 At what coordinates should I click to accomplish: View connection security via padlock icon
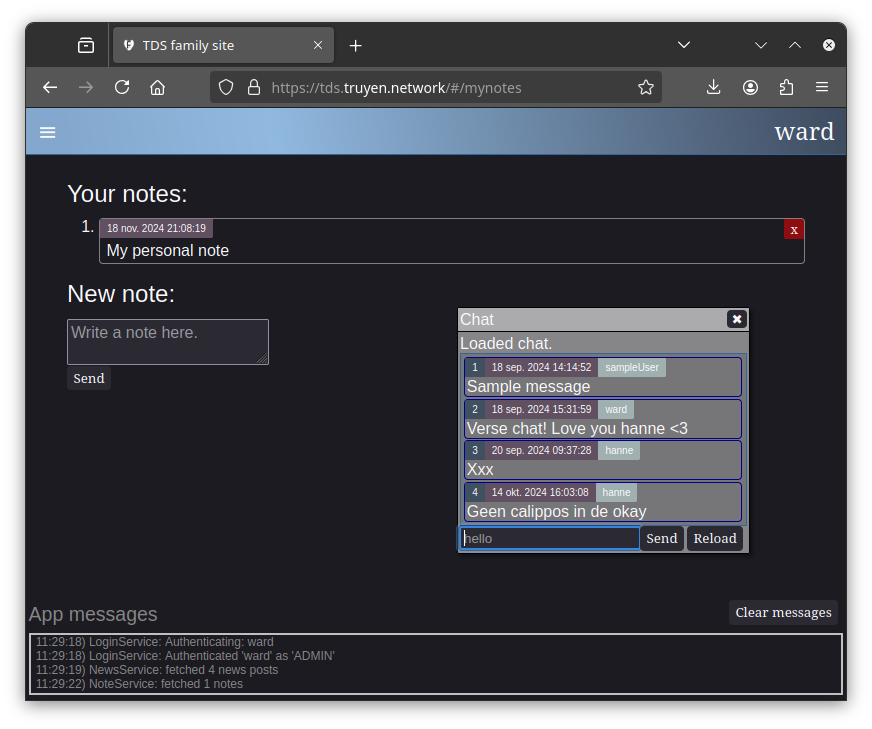(x=253, y=87)
